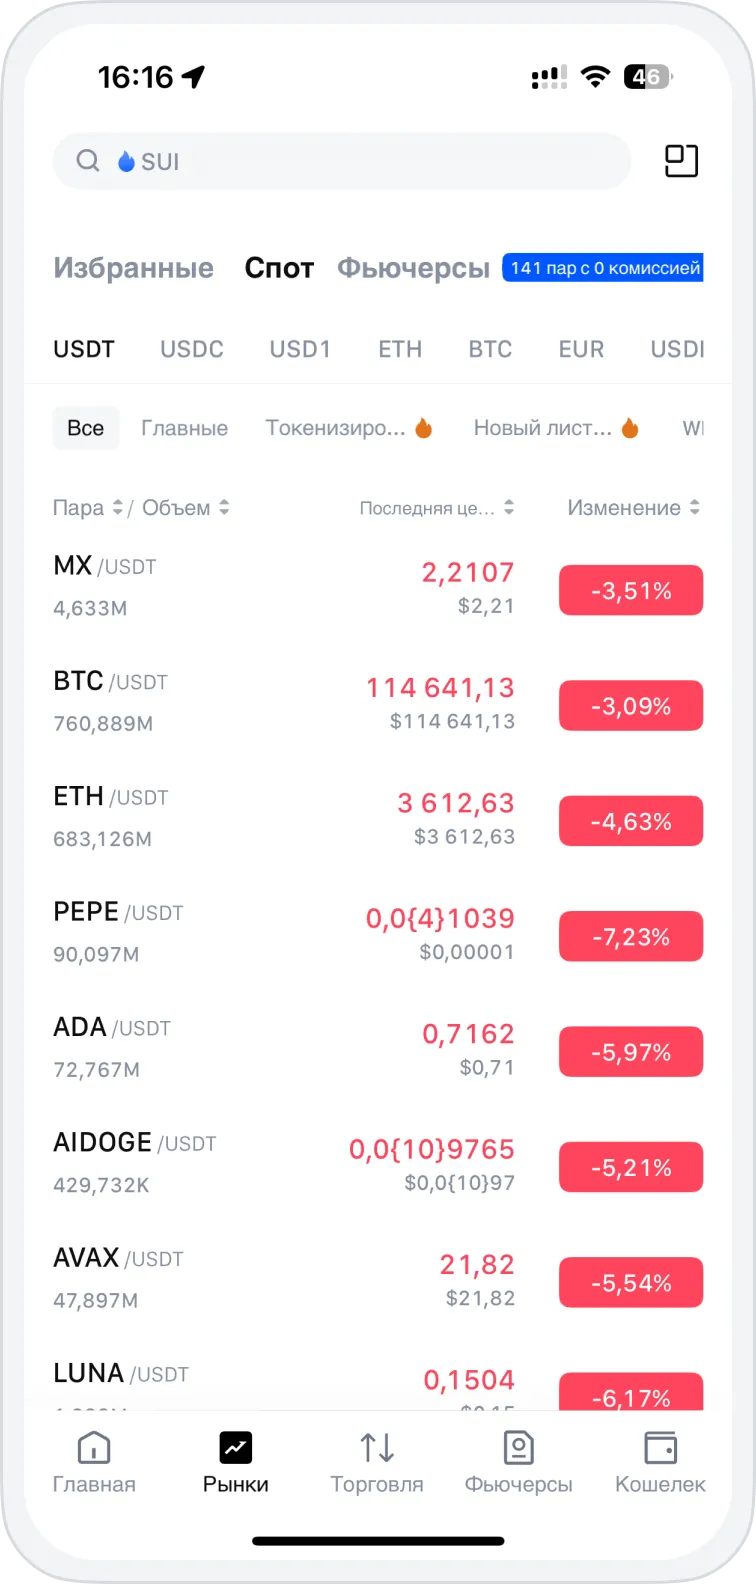Tap the 141 пар с 0 комиссией banner
This screenshot has height=1584, width=756.
click(x=603, y=268)
